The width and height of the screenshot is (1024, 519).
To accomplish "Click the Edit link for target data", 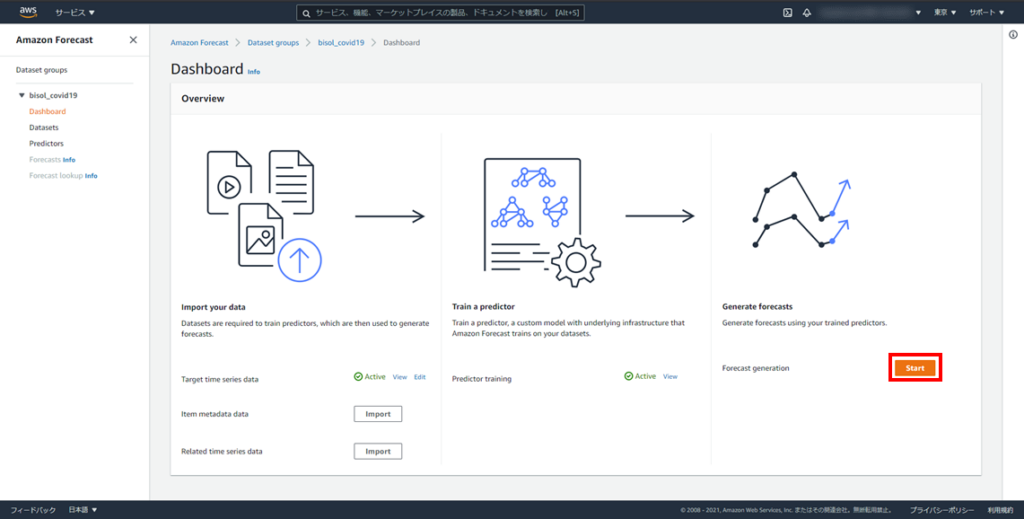I will coord(420,377).
